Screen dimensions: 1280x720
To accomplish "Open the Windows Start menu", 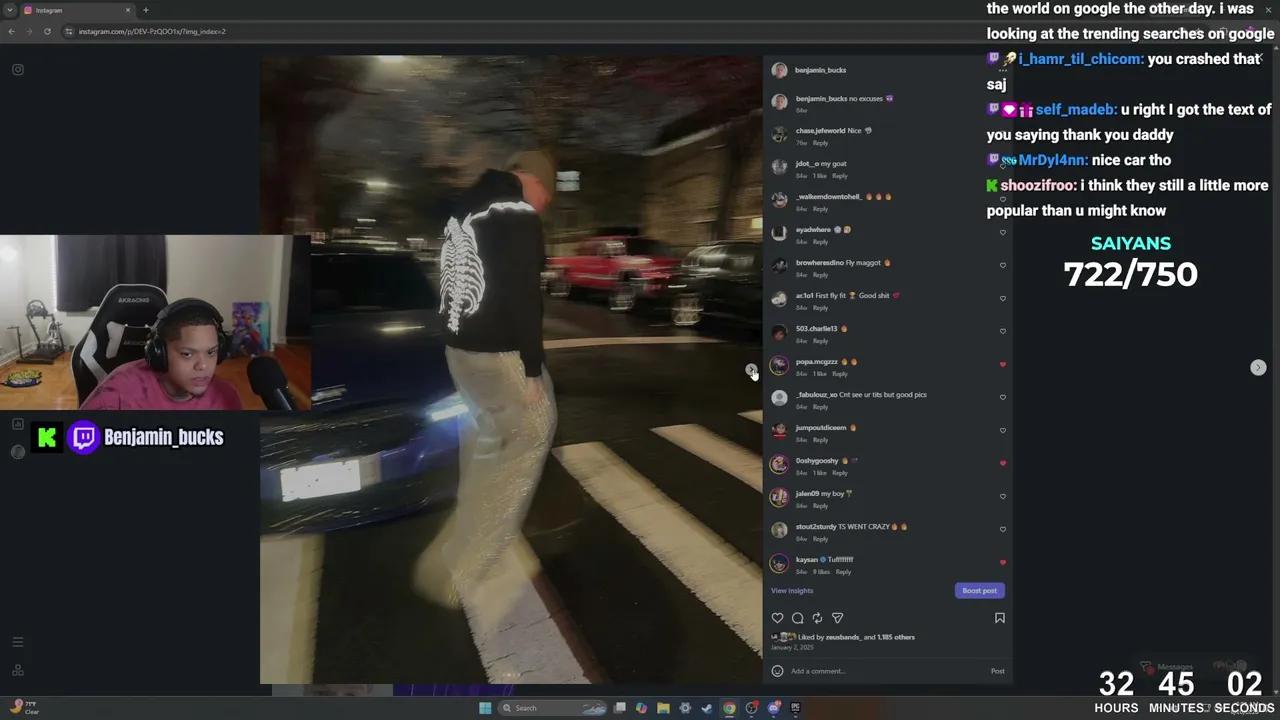I will tap(485, 708).
